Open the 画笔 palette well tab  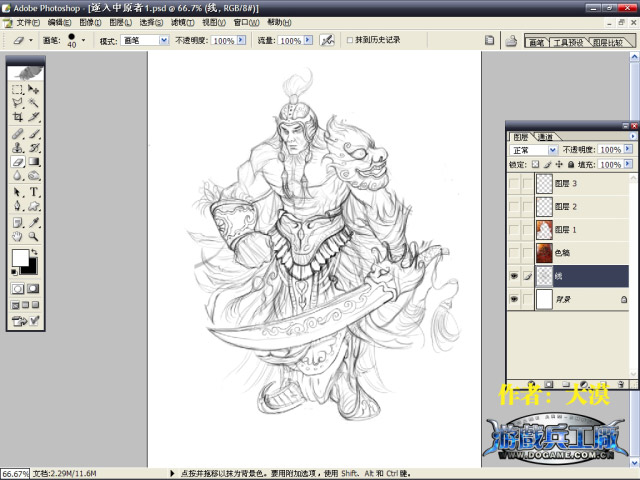(x=536, y=42)
